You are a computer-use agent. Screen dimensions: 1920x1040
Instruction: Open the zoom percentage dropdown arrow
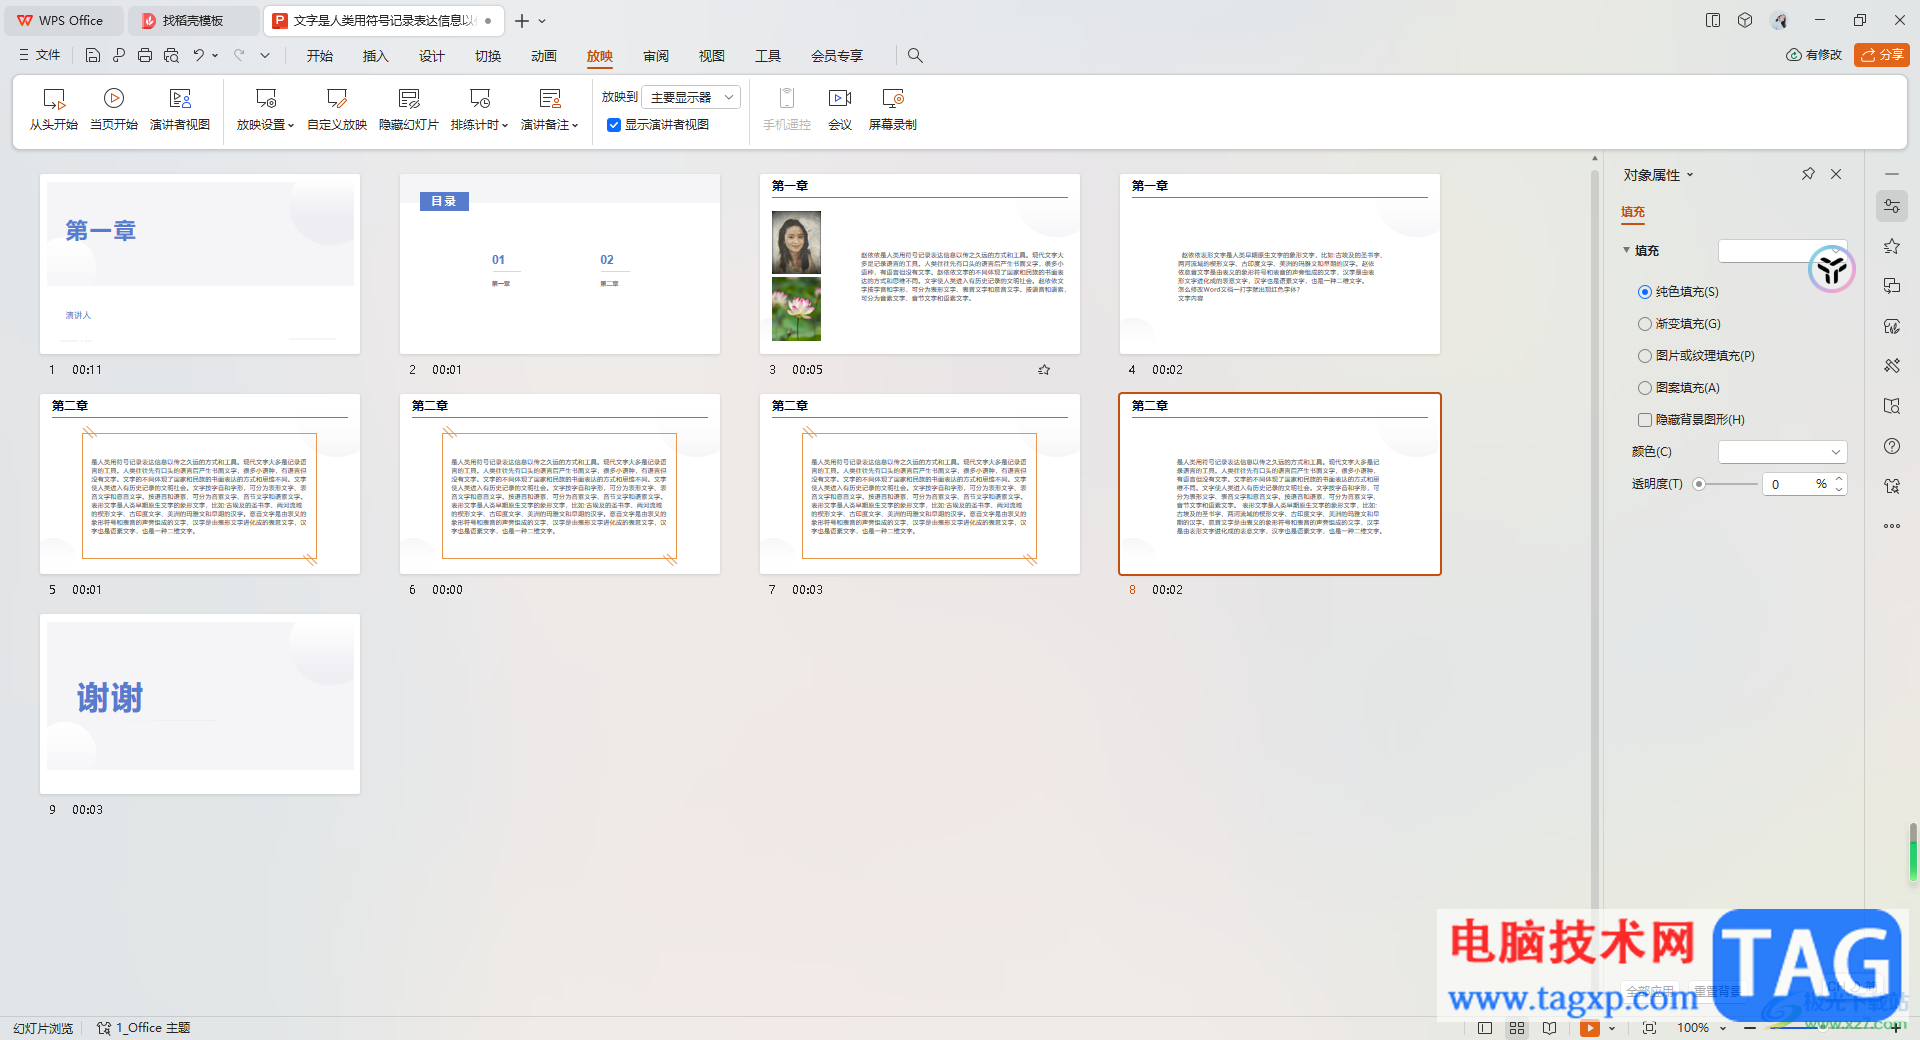(1722, 1028)
